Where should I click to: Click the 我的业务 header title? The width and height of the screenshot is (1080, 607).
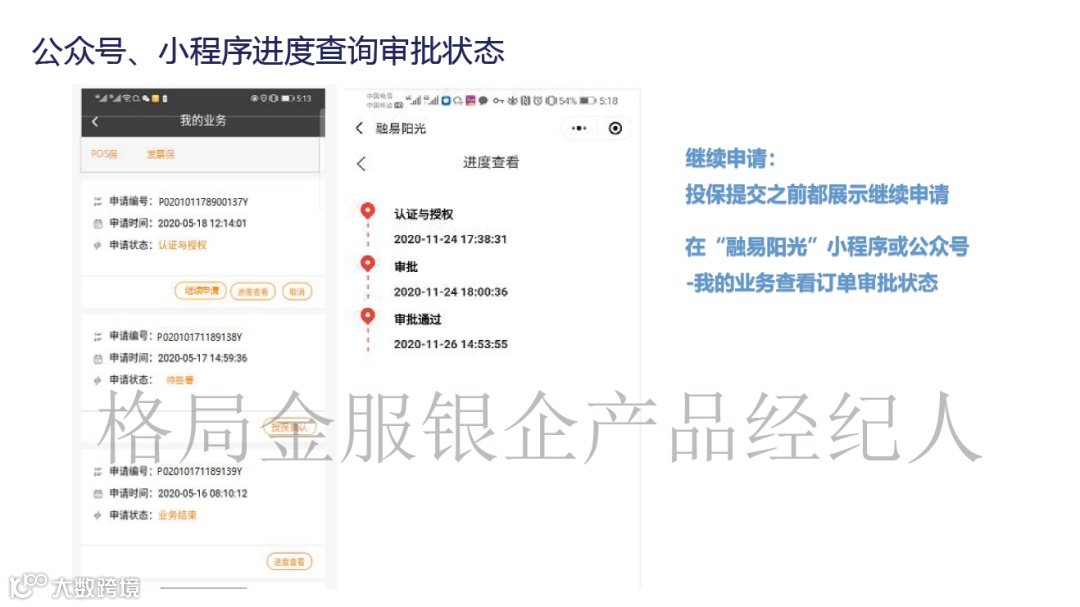pos(202,121)
